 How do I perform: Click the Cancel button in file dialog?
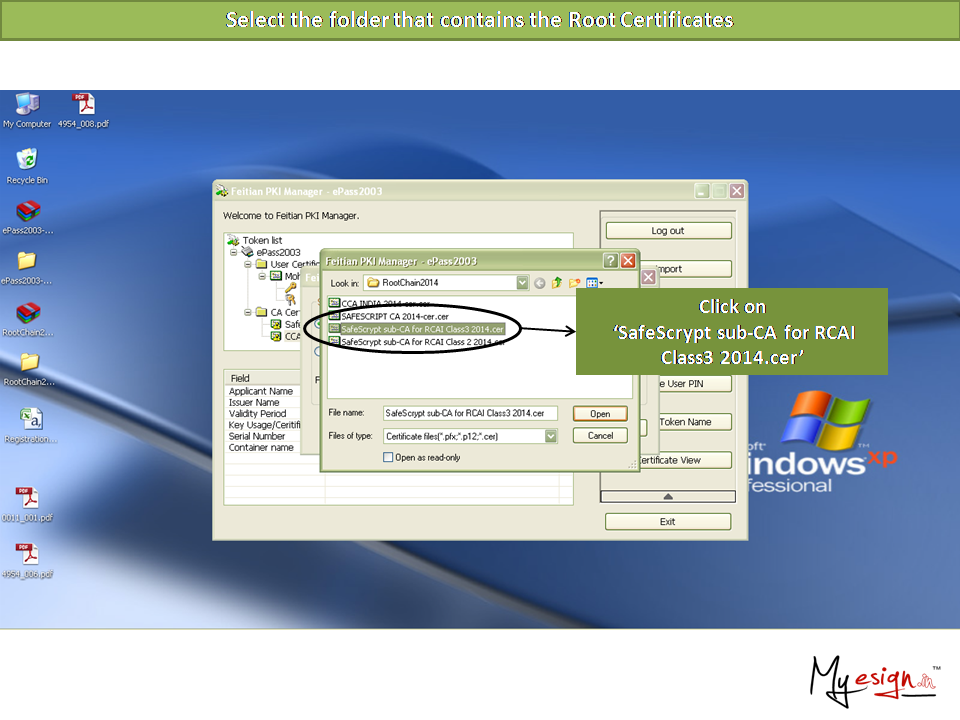click(x=600, y=436)
